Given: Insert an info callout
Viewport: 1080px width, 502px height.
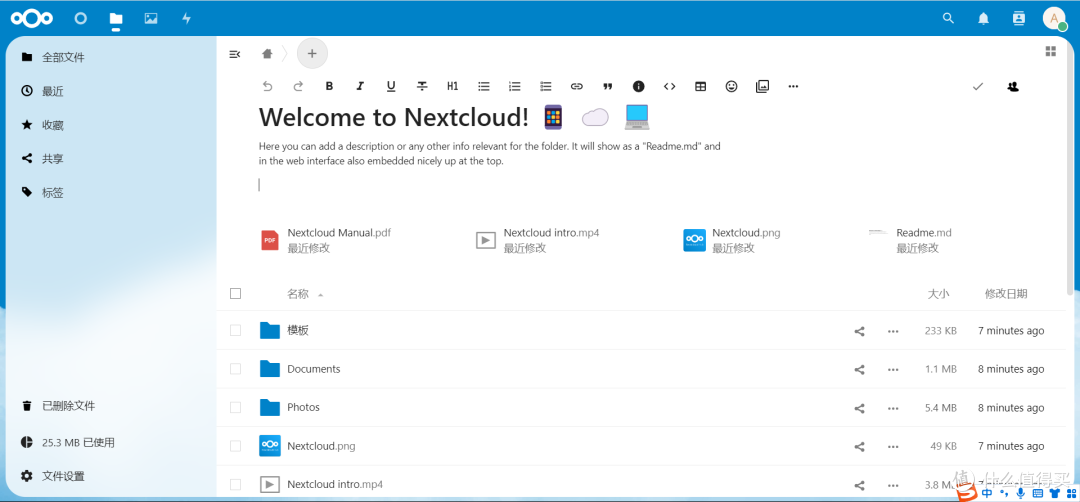Looking at the screenshot, I should [638, 87].
